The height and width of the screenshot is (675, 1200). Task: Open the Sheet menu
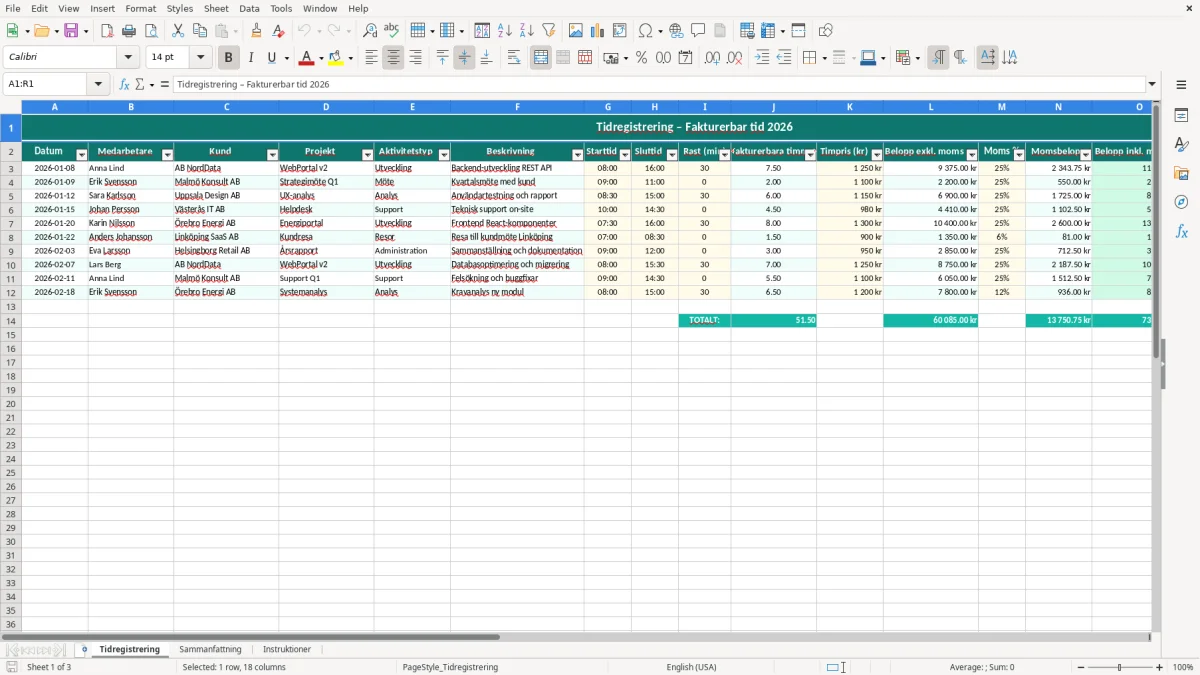(216, 8)
